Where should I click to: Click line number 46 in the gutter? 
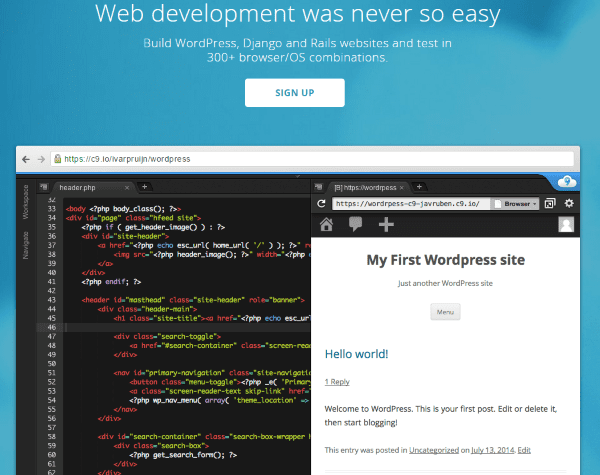[x=52, y=327]
